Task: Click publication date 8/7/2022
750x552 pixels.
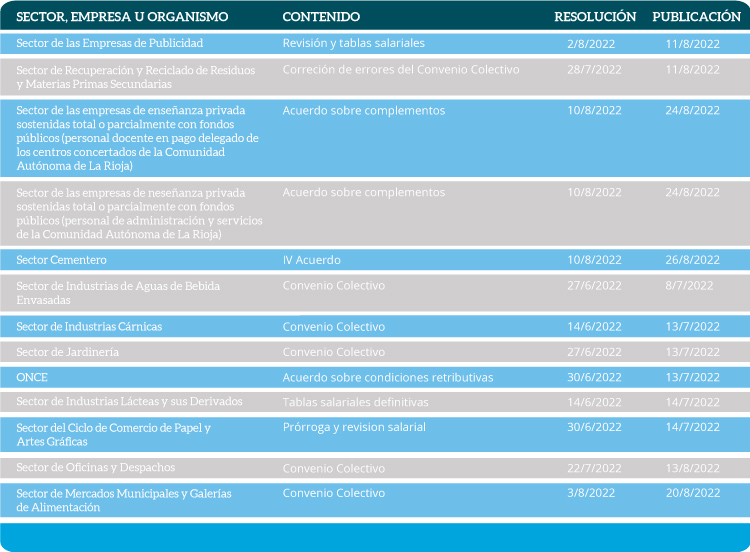Action: click(689, 286)
